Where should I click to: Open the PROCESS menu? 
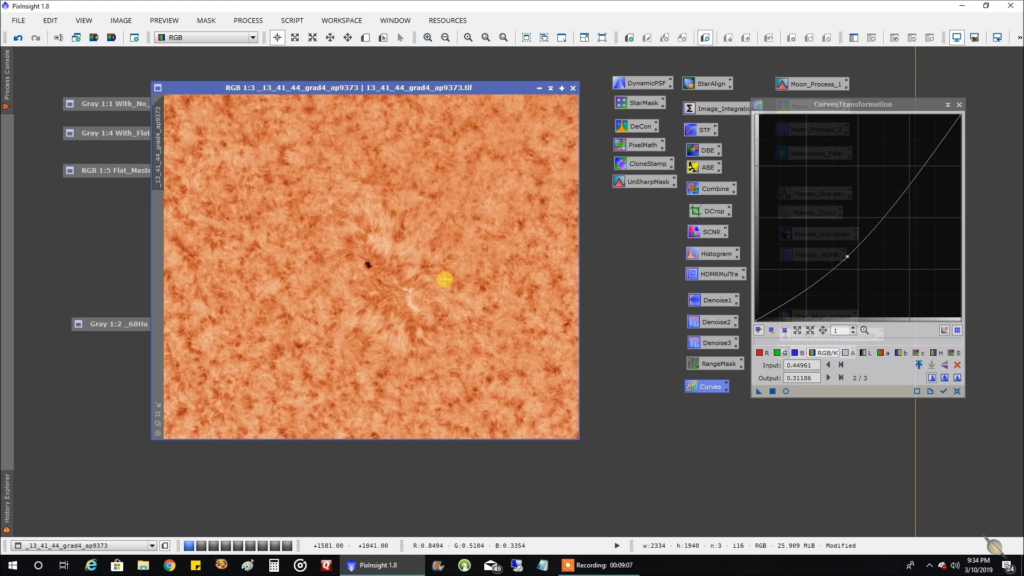[247, 19]
